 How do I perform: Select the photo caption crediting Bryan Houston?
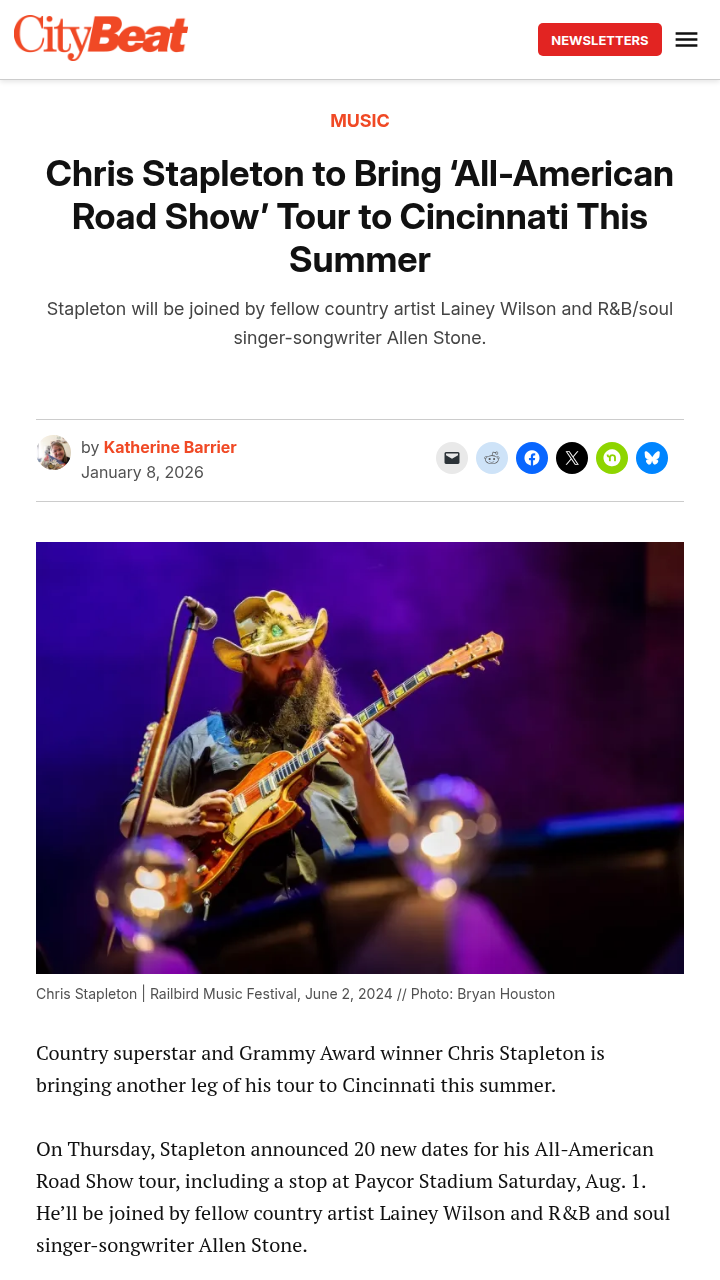pyautogui.click(x=296, y=994)
